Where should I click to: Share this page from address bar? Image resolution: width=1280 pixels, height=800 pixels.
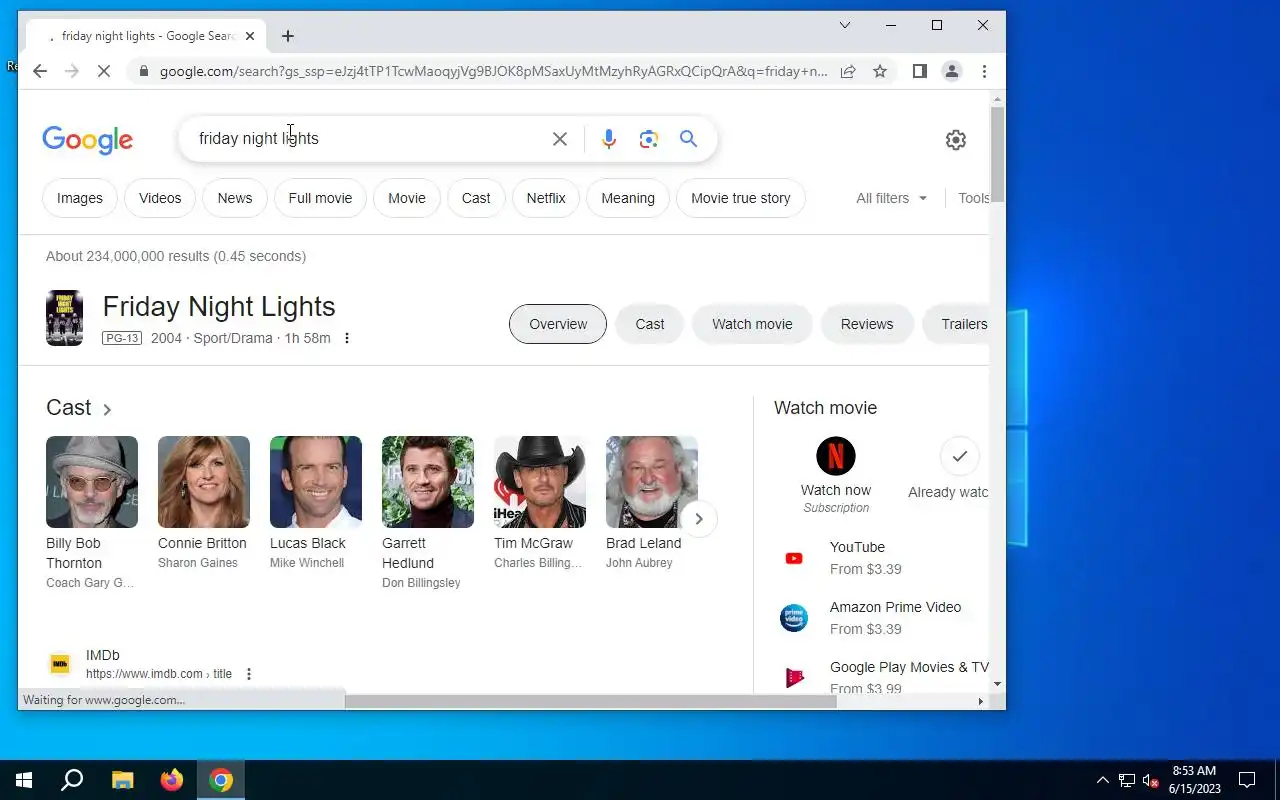click(x=848, y=71)
